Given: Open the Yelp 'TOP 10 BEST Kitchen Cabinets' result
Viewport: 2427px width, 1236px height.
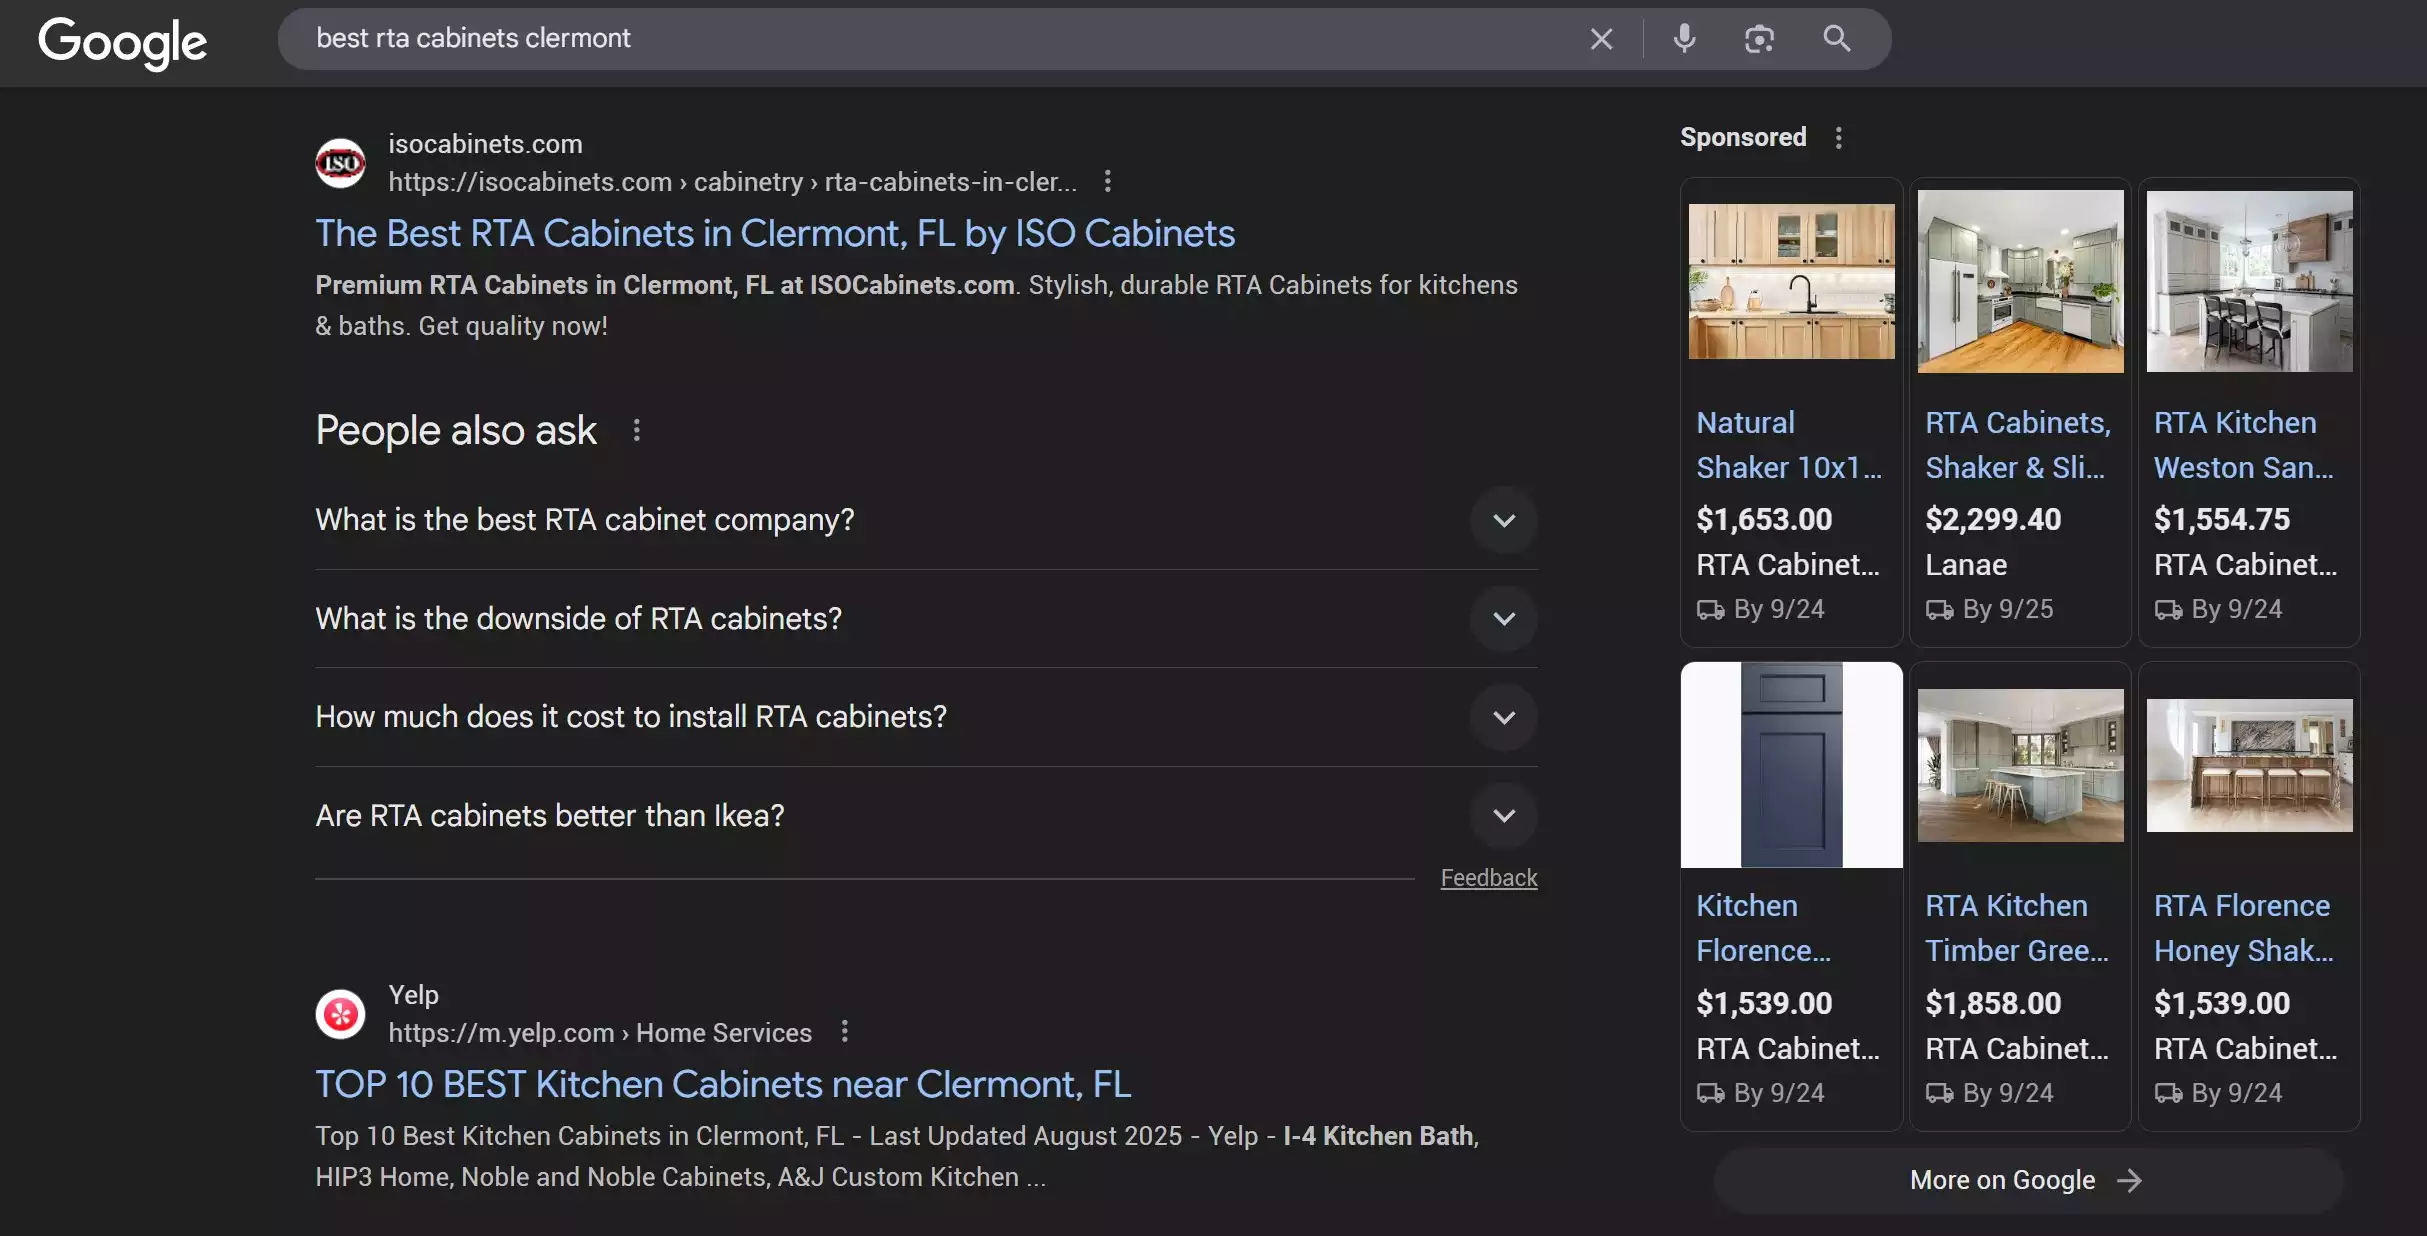Looking at the screenshot, I should click(x=723, y=1085).
